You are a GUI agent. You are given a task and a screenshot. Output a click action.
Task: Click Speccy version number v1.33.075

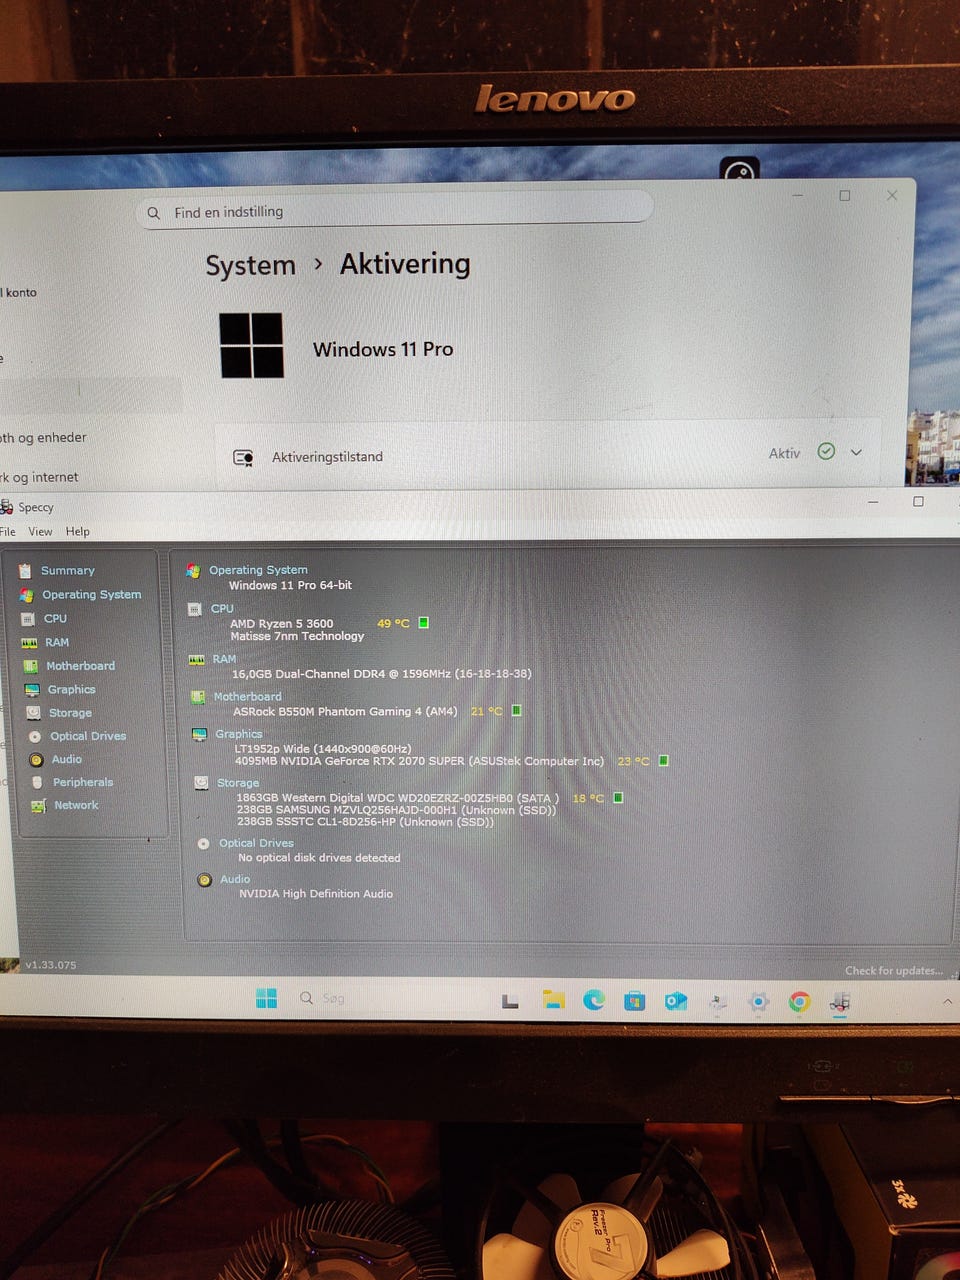[50, 965]
